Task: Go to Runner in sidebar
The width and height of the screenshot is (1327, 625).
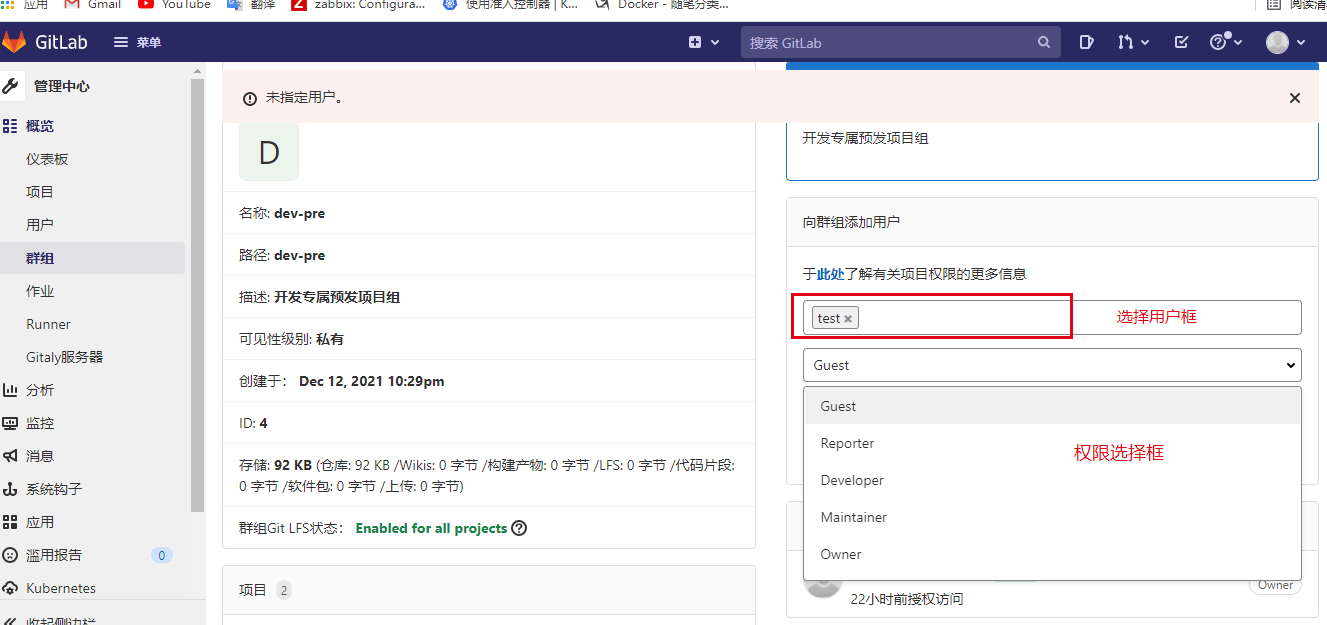Action: point(48,324)
